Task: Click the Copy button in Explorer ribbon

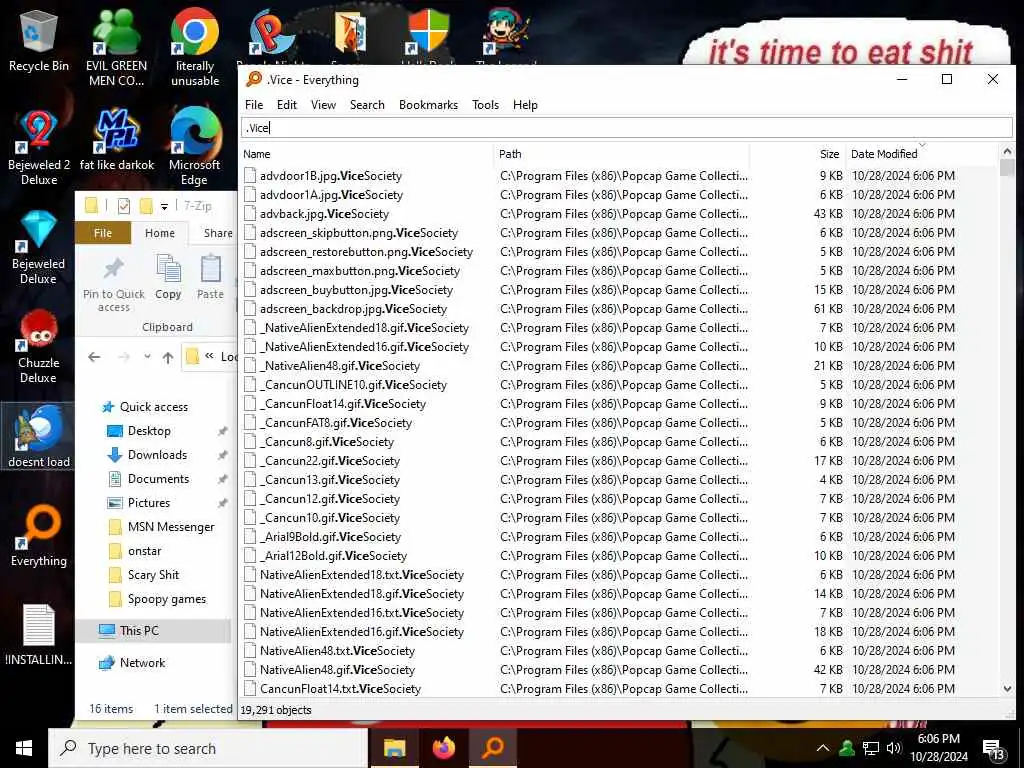Action: [168, 277]
